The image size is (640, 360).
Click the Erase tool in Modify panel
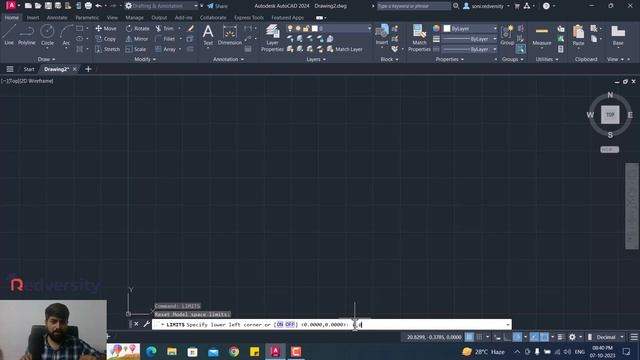190,29
